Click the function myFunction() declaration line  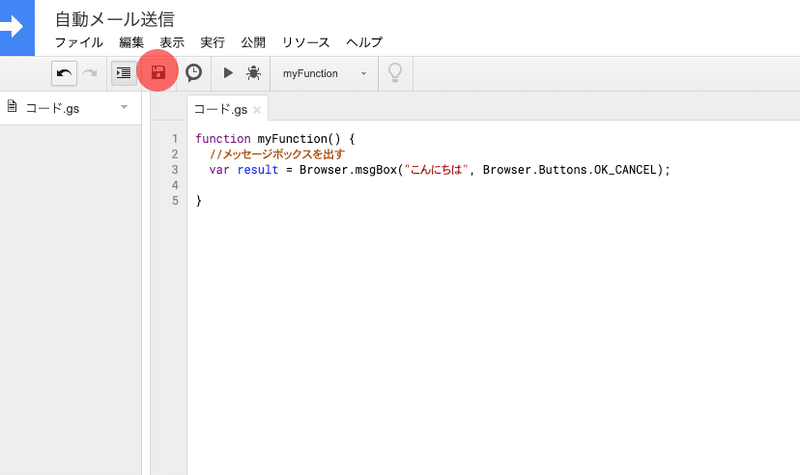[x=275, y=139]
